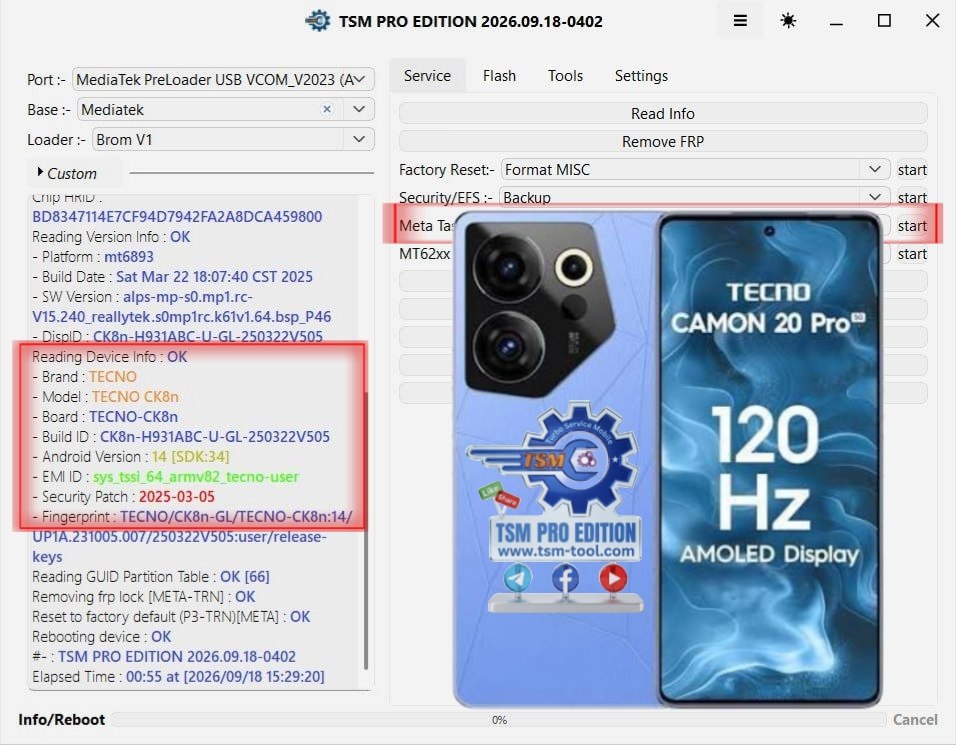956x745 pixels.
Task: Click the Telegram icon on the banner
Action: click(x=518, y=577)
